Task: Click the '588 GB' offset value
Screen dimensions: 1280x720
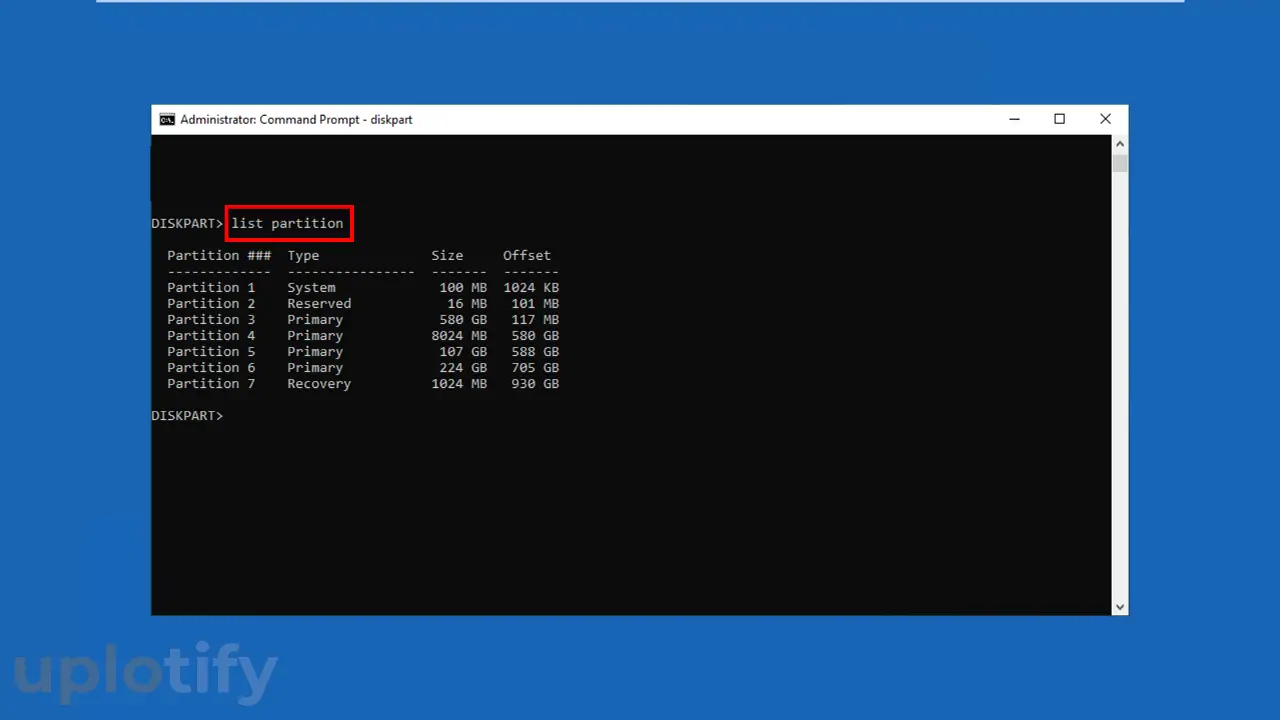Action: 535,351
